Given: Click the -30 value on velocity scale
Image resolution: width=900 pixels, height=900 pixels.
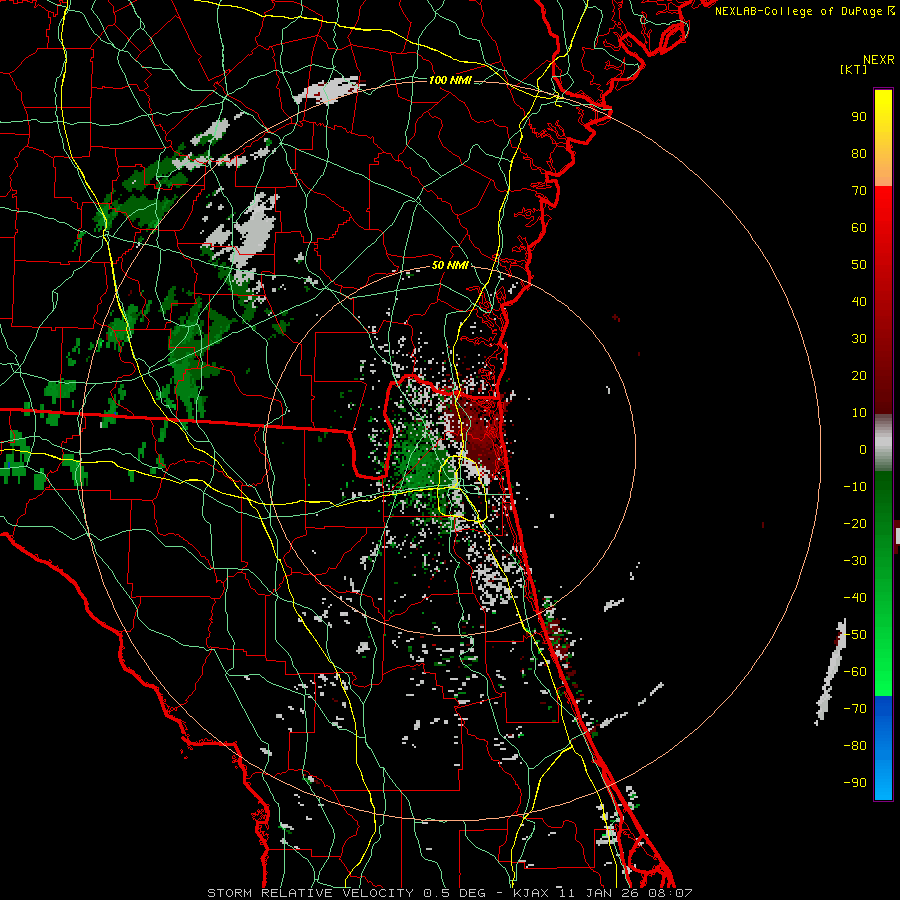Looking at the screenshot, I should pyautogui.click(x=855, y=561).
